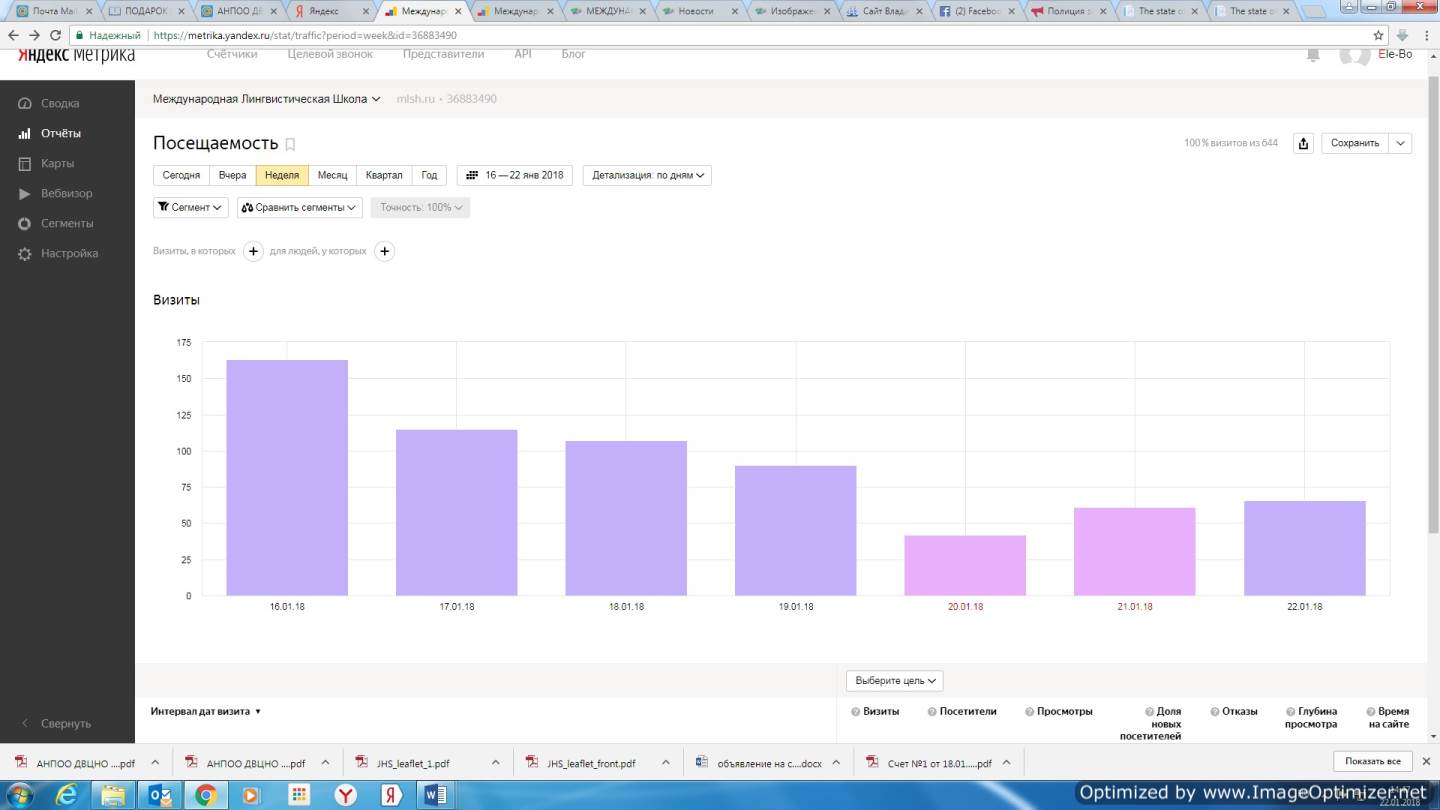Select Доля новых посетителей radio button
This screenshot has width=1440, height=810.
(x=1149, y=712)
